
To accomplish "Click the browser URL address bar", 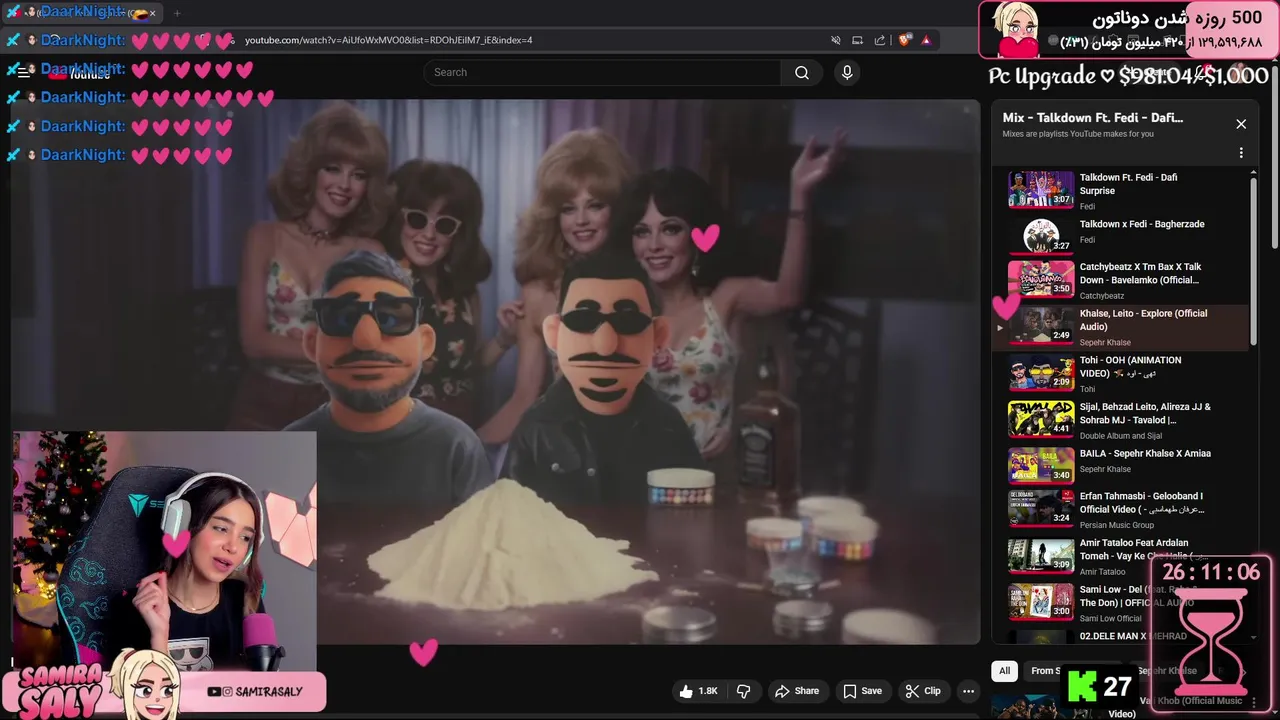I will pos(530,40).
